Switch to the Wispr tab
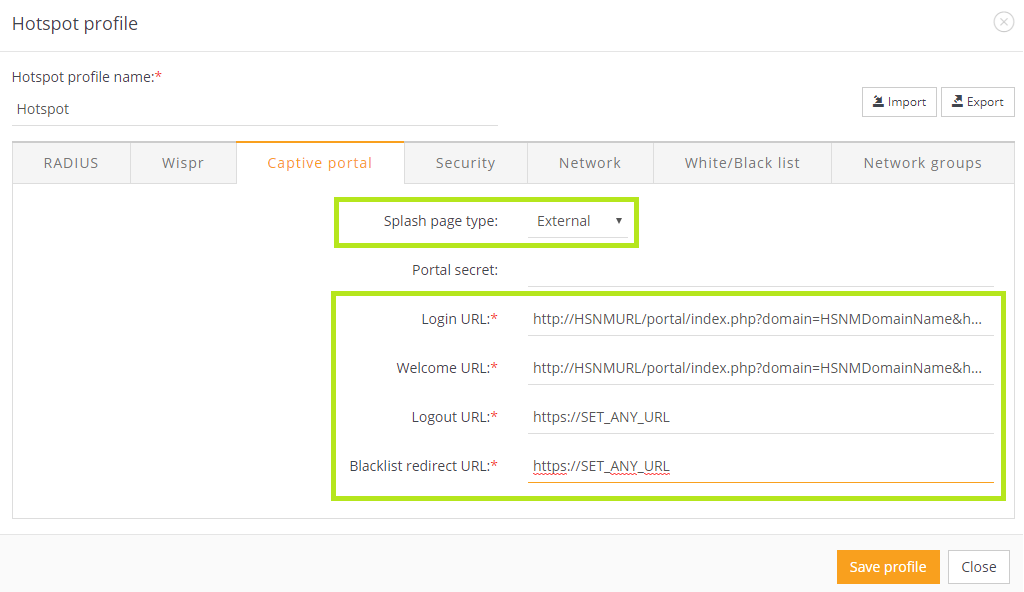This screenshot has width=1024, height=592. coord(183,163)
